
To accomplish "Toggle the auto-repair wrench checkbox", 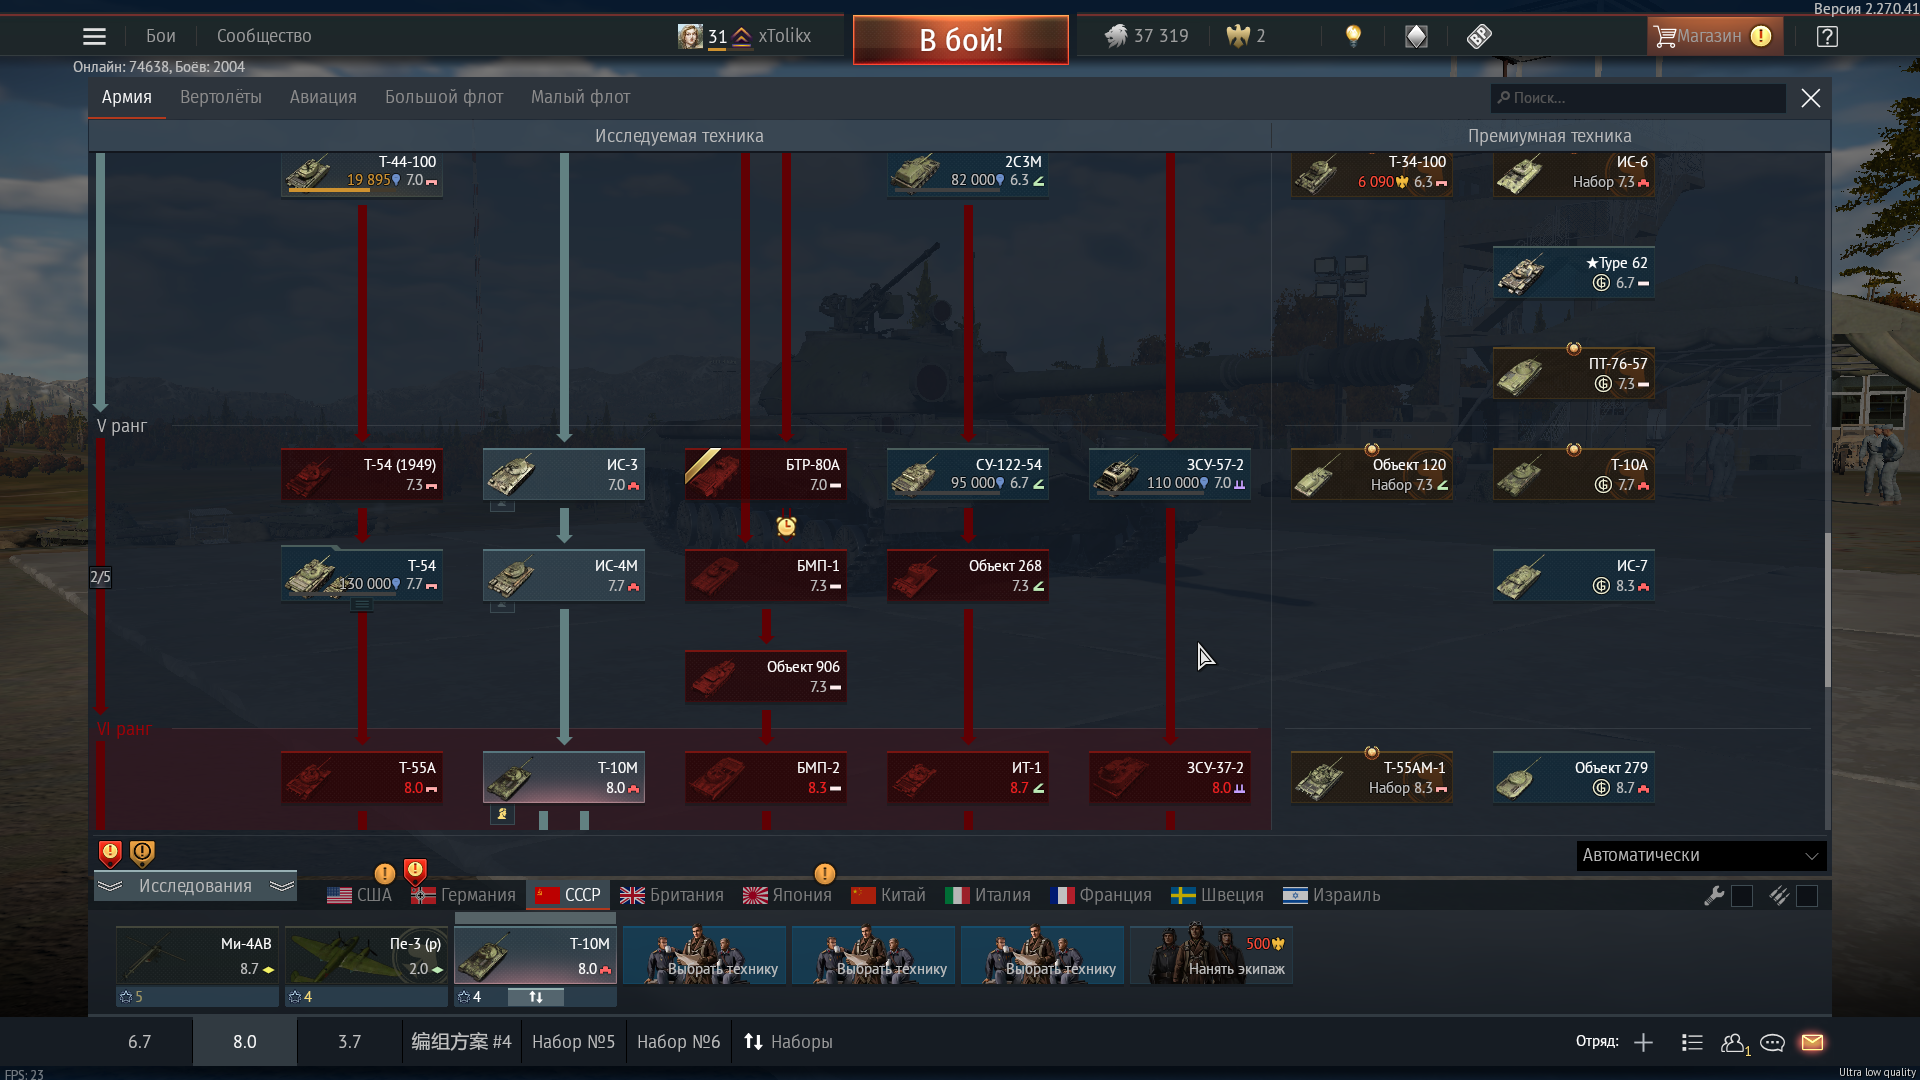I will tap(1742, 896).
